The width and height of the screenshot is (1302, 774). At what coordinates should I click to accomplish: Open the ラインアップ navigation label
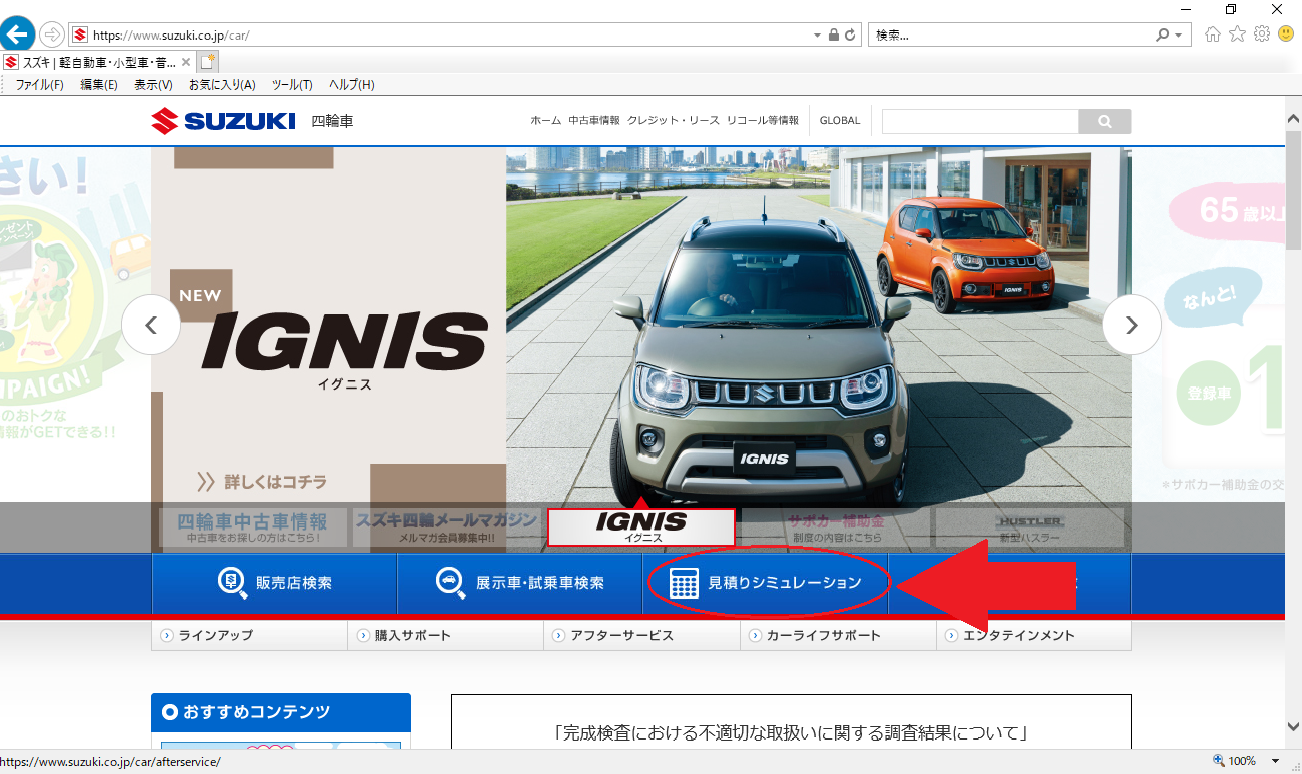tap(216, 635)
